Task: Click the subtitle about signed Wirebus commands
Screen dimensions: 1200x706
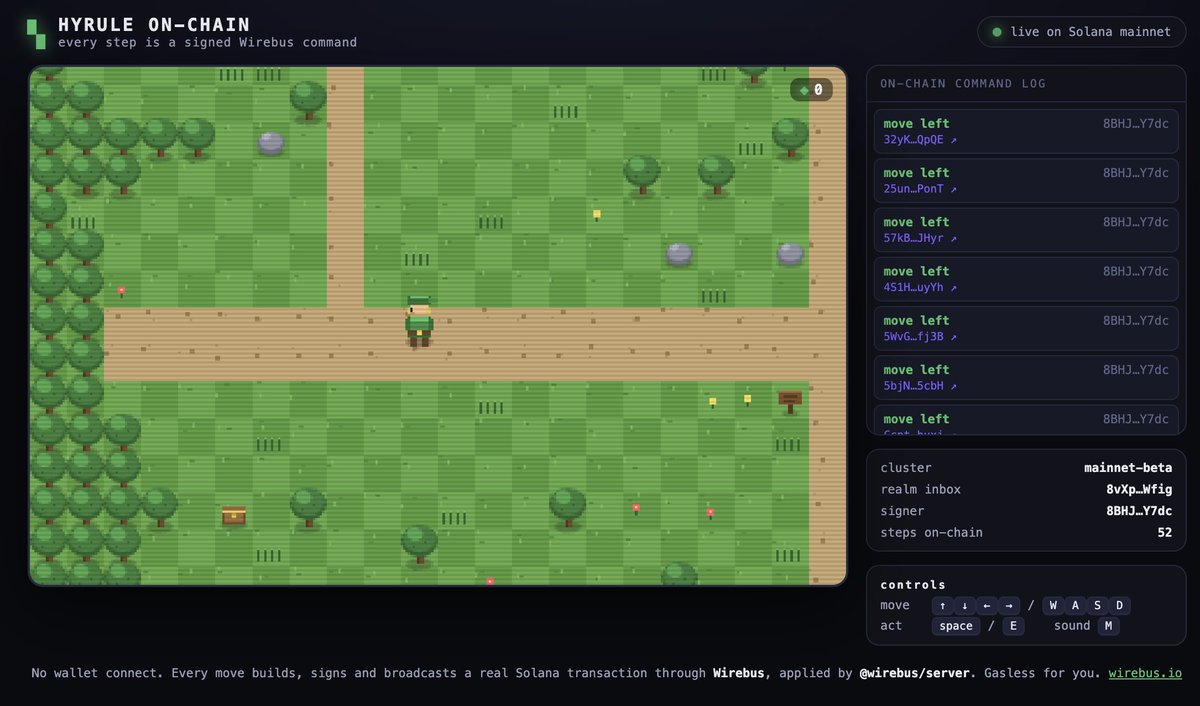Action: coord(207,43)
